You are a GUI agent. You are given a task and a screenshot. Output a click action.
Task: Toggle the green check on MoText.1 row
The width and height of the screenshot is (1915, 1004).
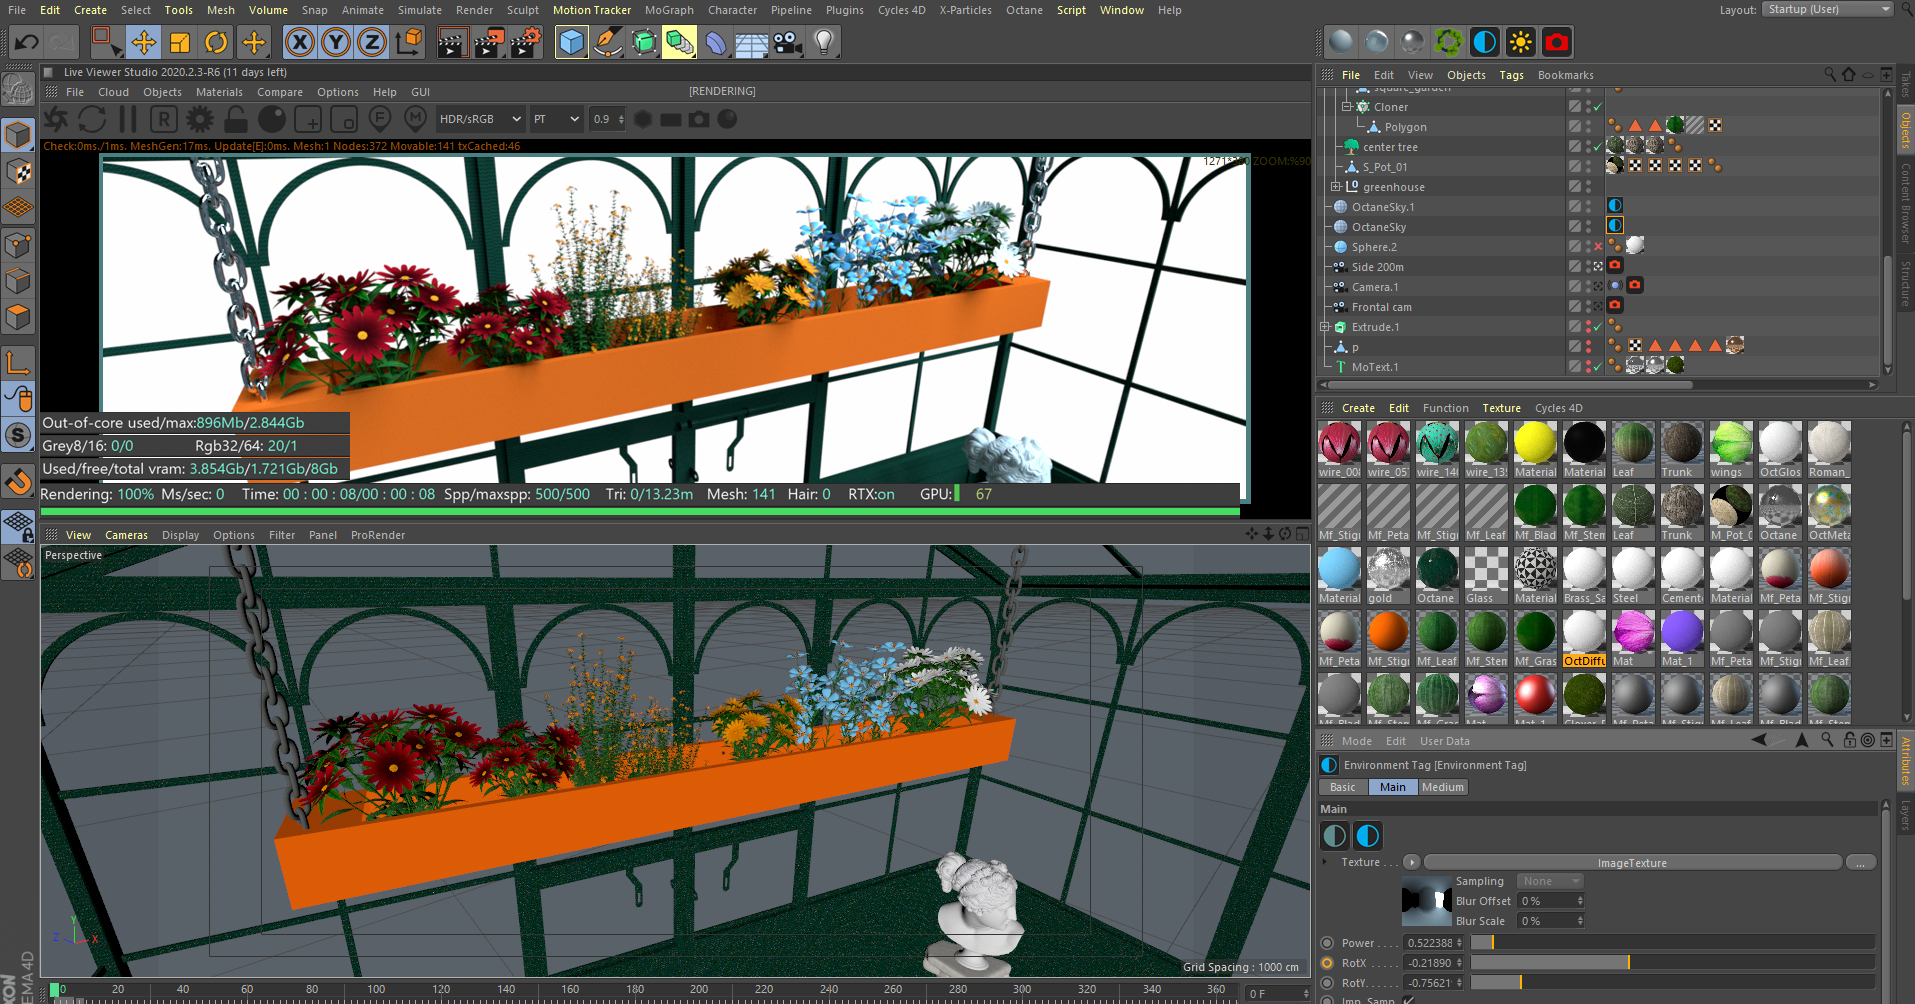(1598, 366)
